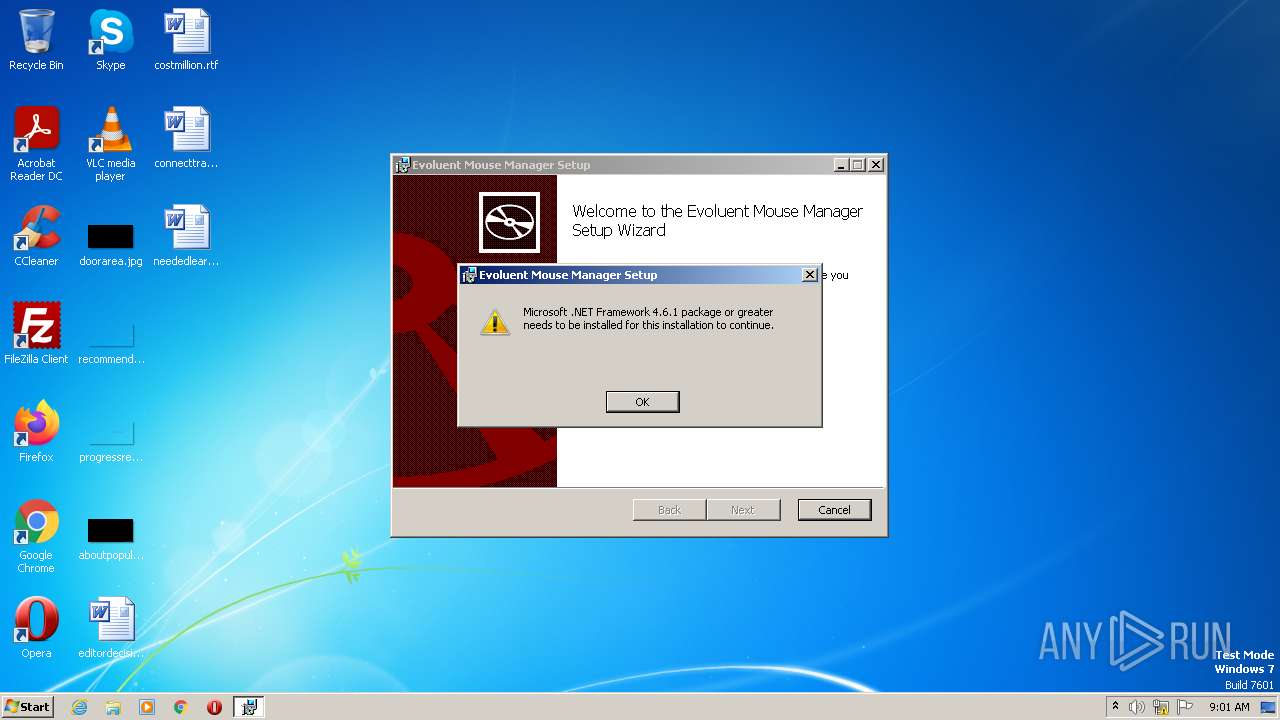
Task: Maximize the Evoluent Mouse Manager Setup window
Action: pyautogui.click(x=857, y=165)
